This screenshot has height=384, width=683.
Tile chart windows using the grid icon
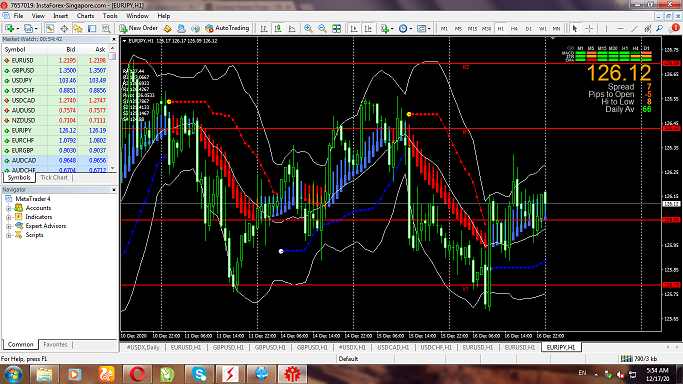(337, 28)
